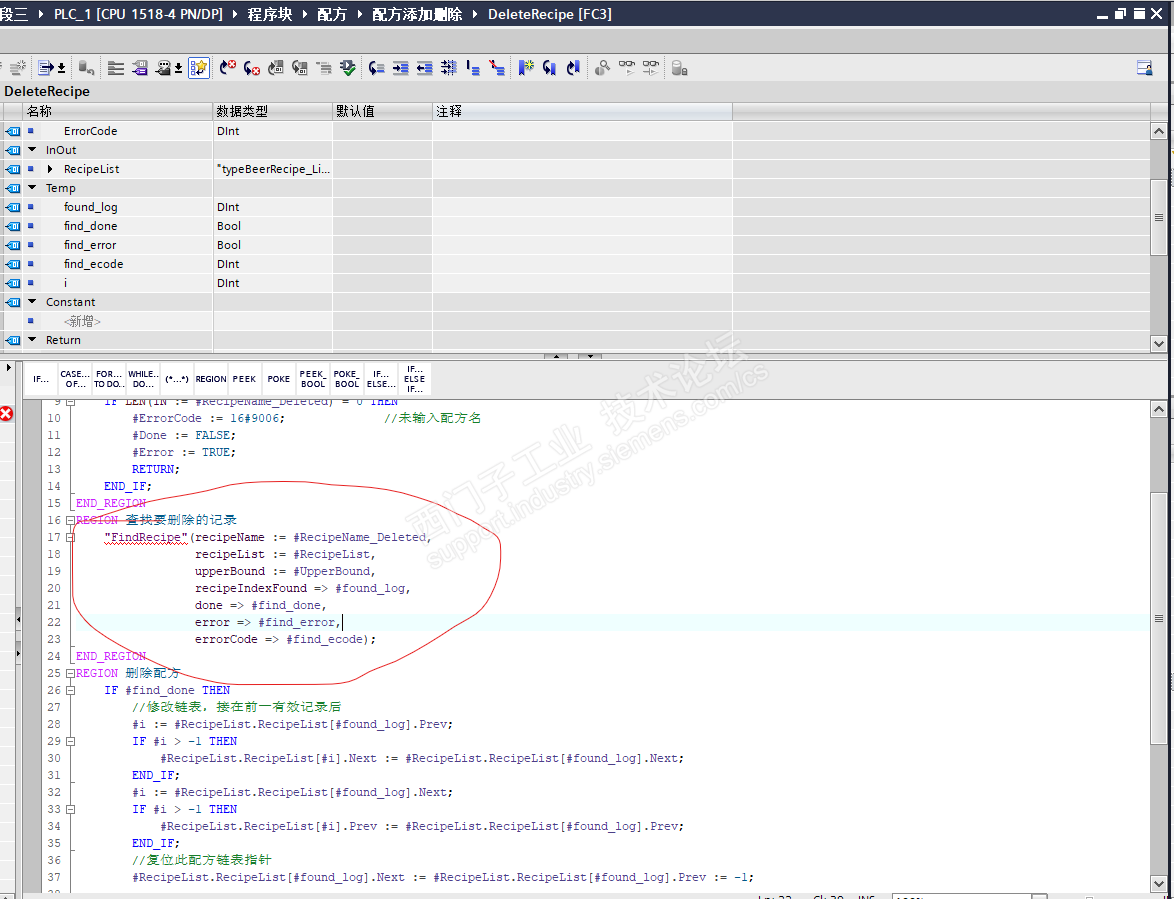
Task: Click the go to previous bookmark icon
Action: pos(574,68)
